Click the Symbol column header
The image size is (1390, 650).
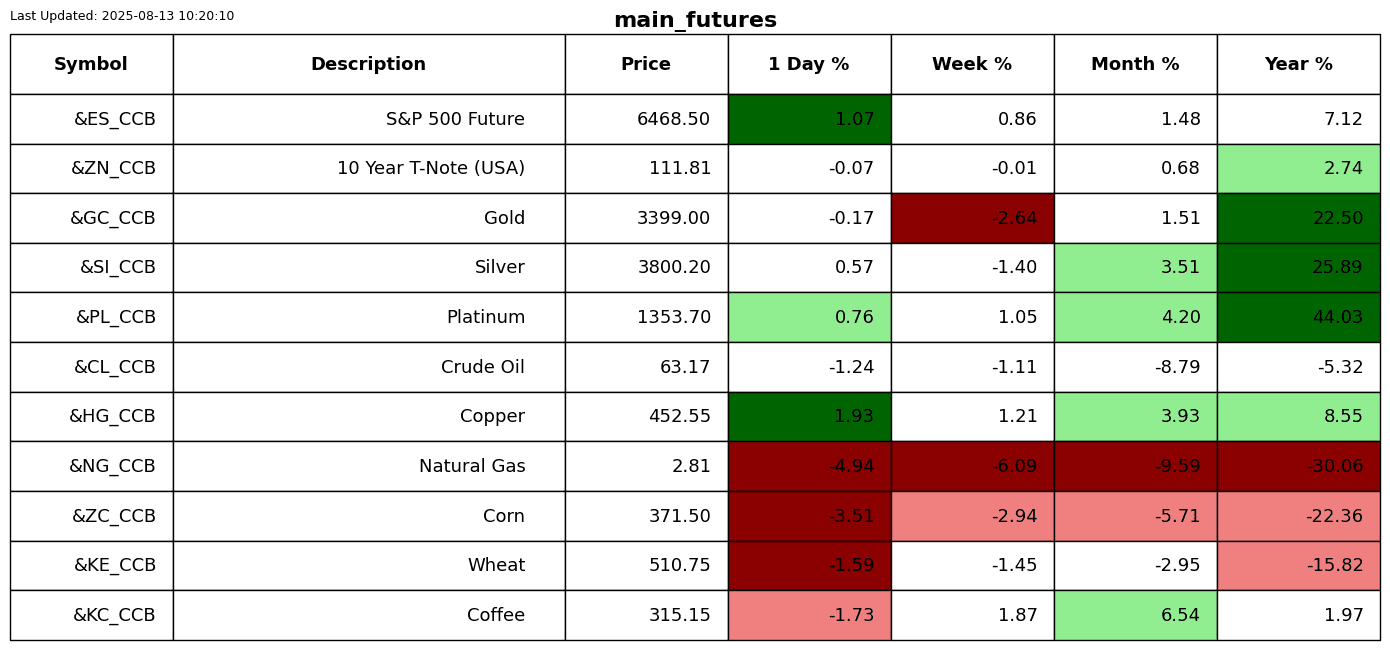tap(91, 64)
